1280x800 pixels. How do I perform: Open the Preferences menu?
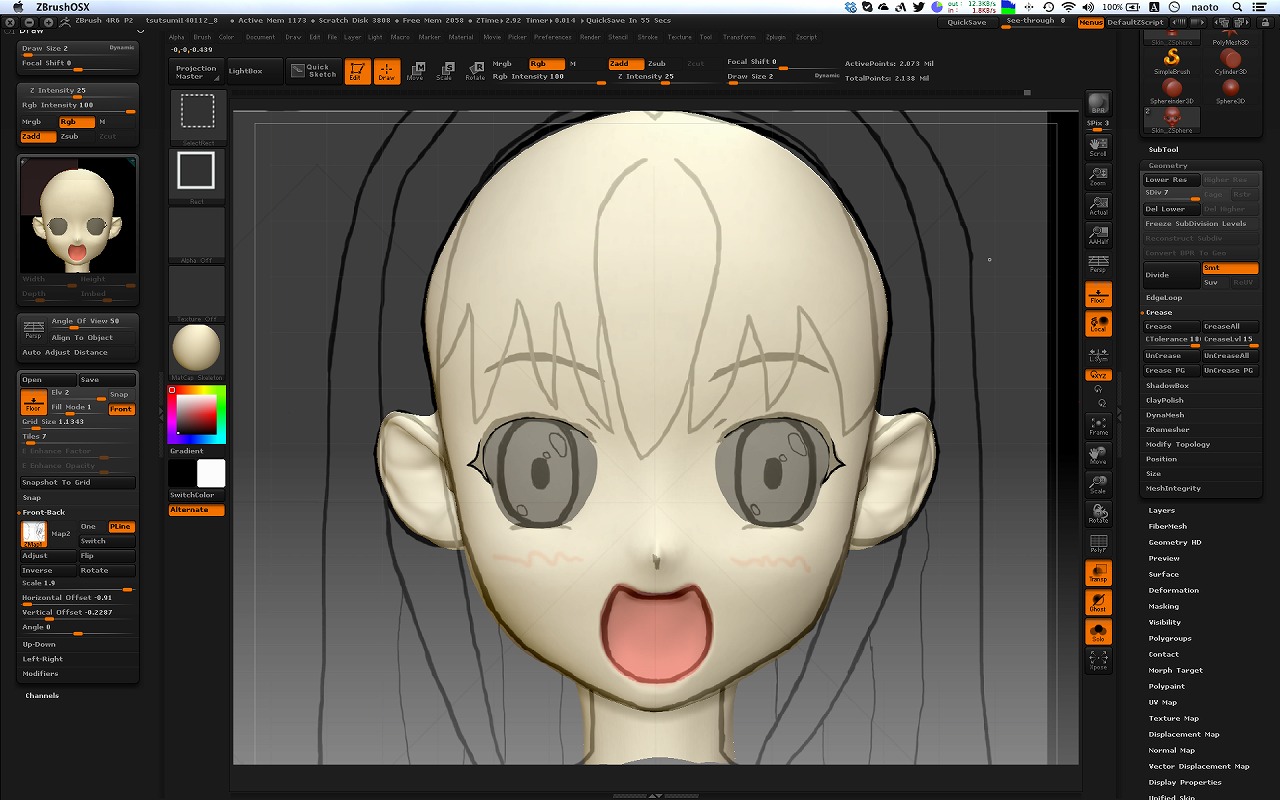coord(553,37)
